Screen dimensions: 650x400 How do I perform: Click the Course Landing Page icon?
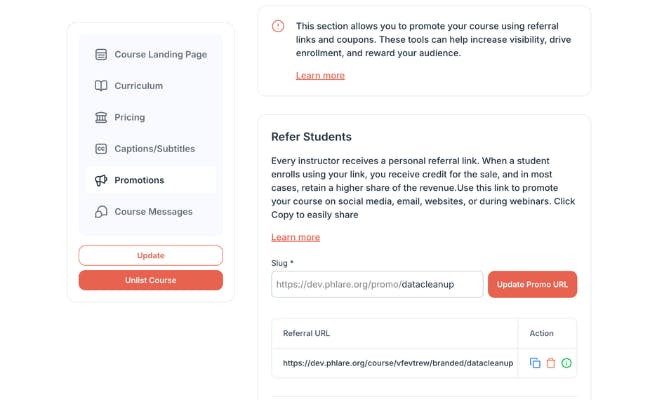101,54
